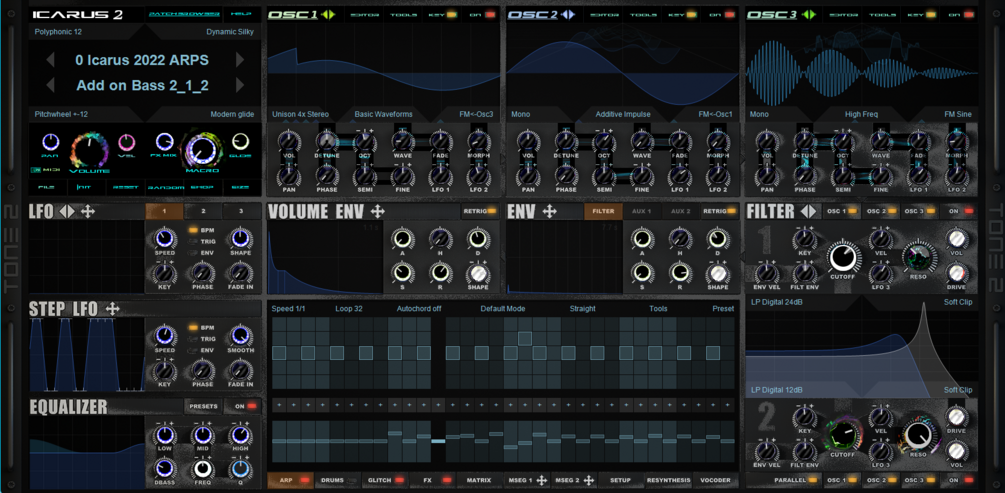Click the VOLUME ENV four-way move icon
Screen dimensions: 1005x493
pos(378,212)
